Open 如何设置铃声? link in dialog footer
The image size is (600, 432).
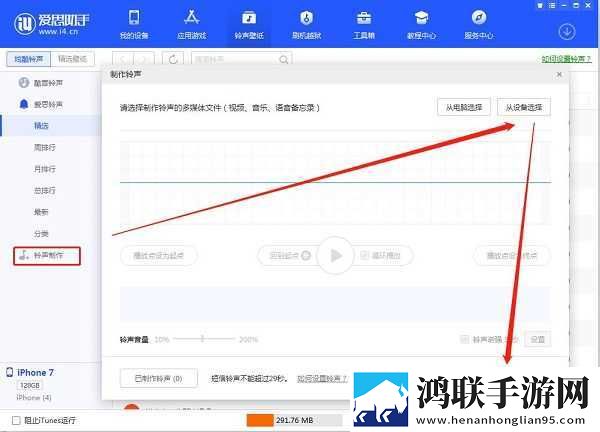pos(322,378)
